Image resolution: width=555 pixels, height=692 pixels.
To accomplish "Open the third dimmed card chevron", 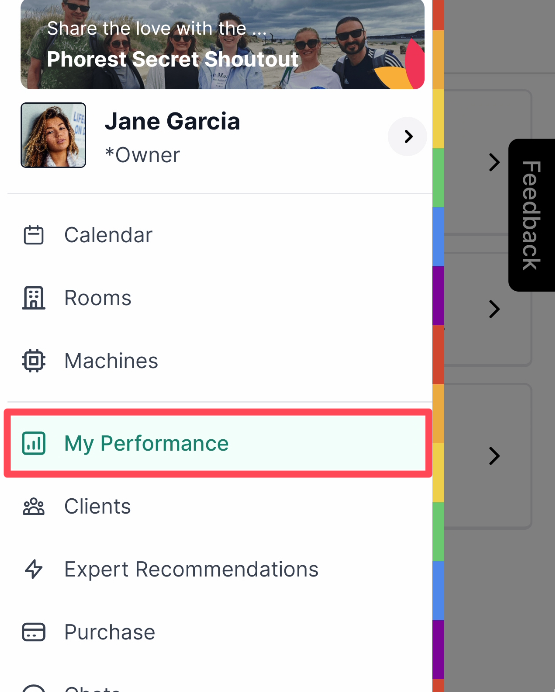I will (x=494, y=456).
